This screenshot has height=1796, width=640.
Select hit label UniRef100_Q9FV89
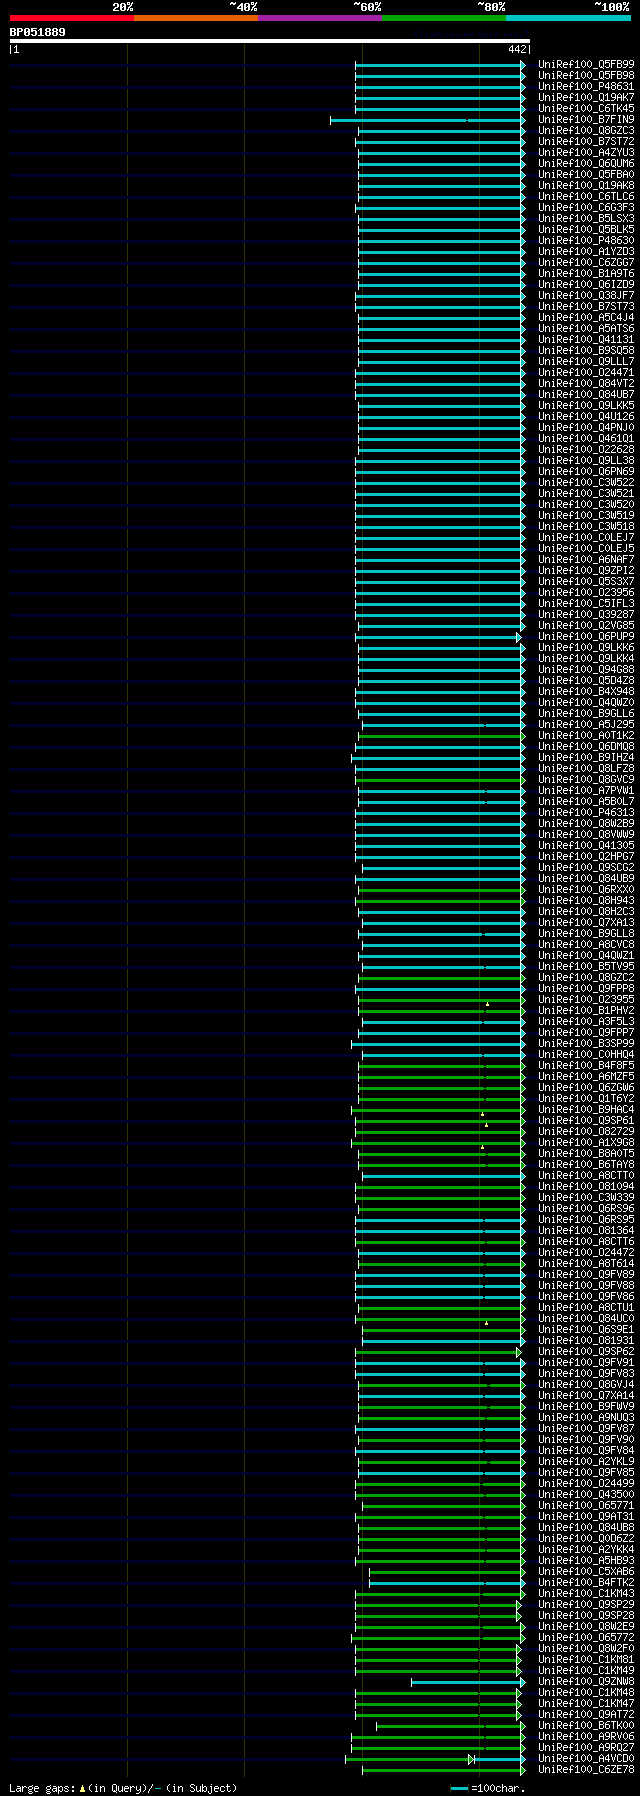pos(586,1274)
